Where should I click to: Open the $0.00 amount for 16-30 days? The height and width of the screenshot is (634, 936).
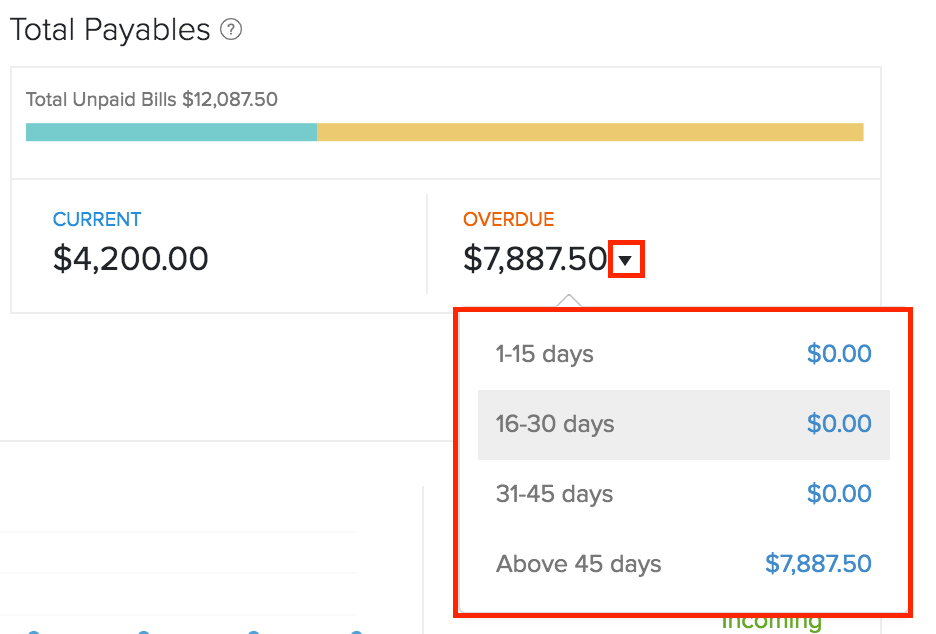tap(839, 424)
